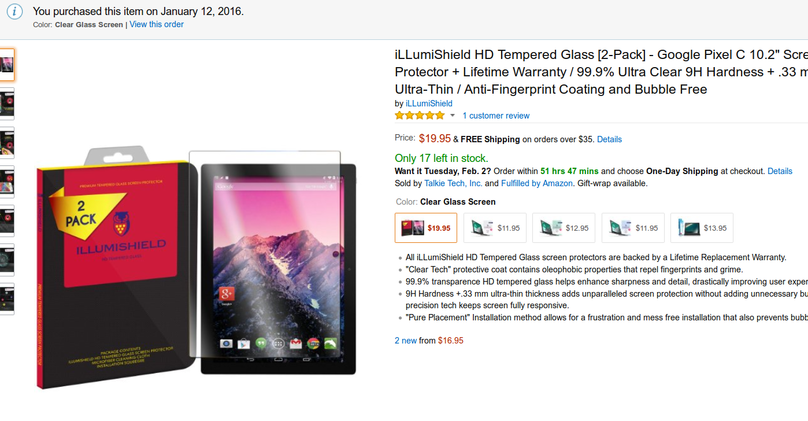808x421 pixels.
Task: Expand the star rating dropdown arrow
Action: click(452, 116)
